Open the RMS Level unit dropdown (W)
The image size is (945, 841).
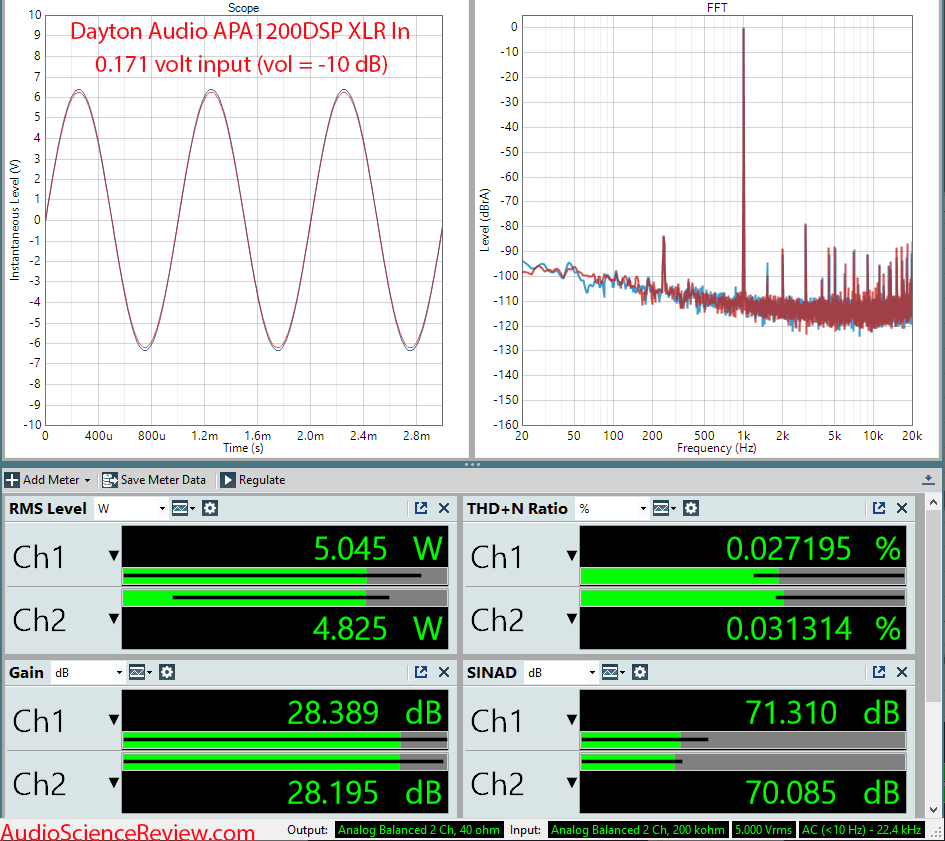click(131, 509)
